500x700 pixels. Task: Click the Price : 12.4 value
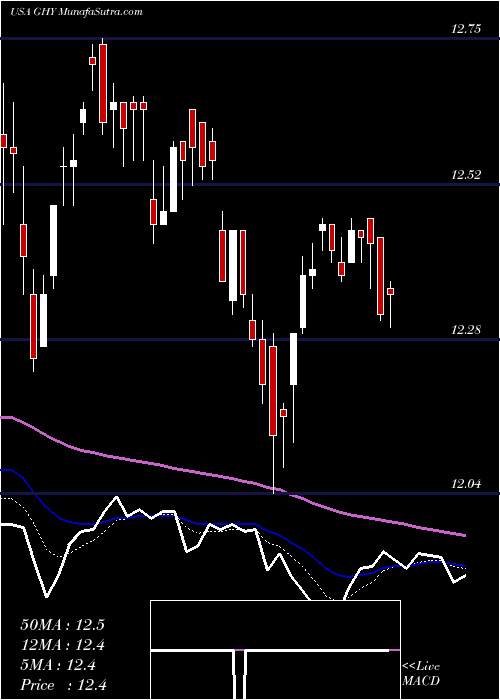click(62, 685)
